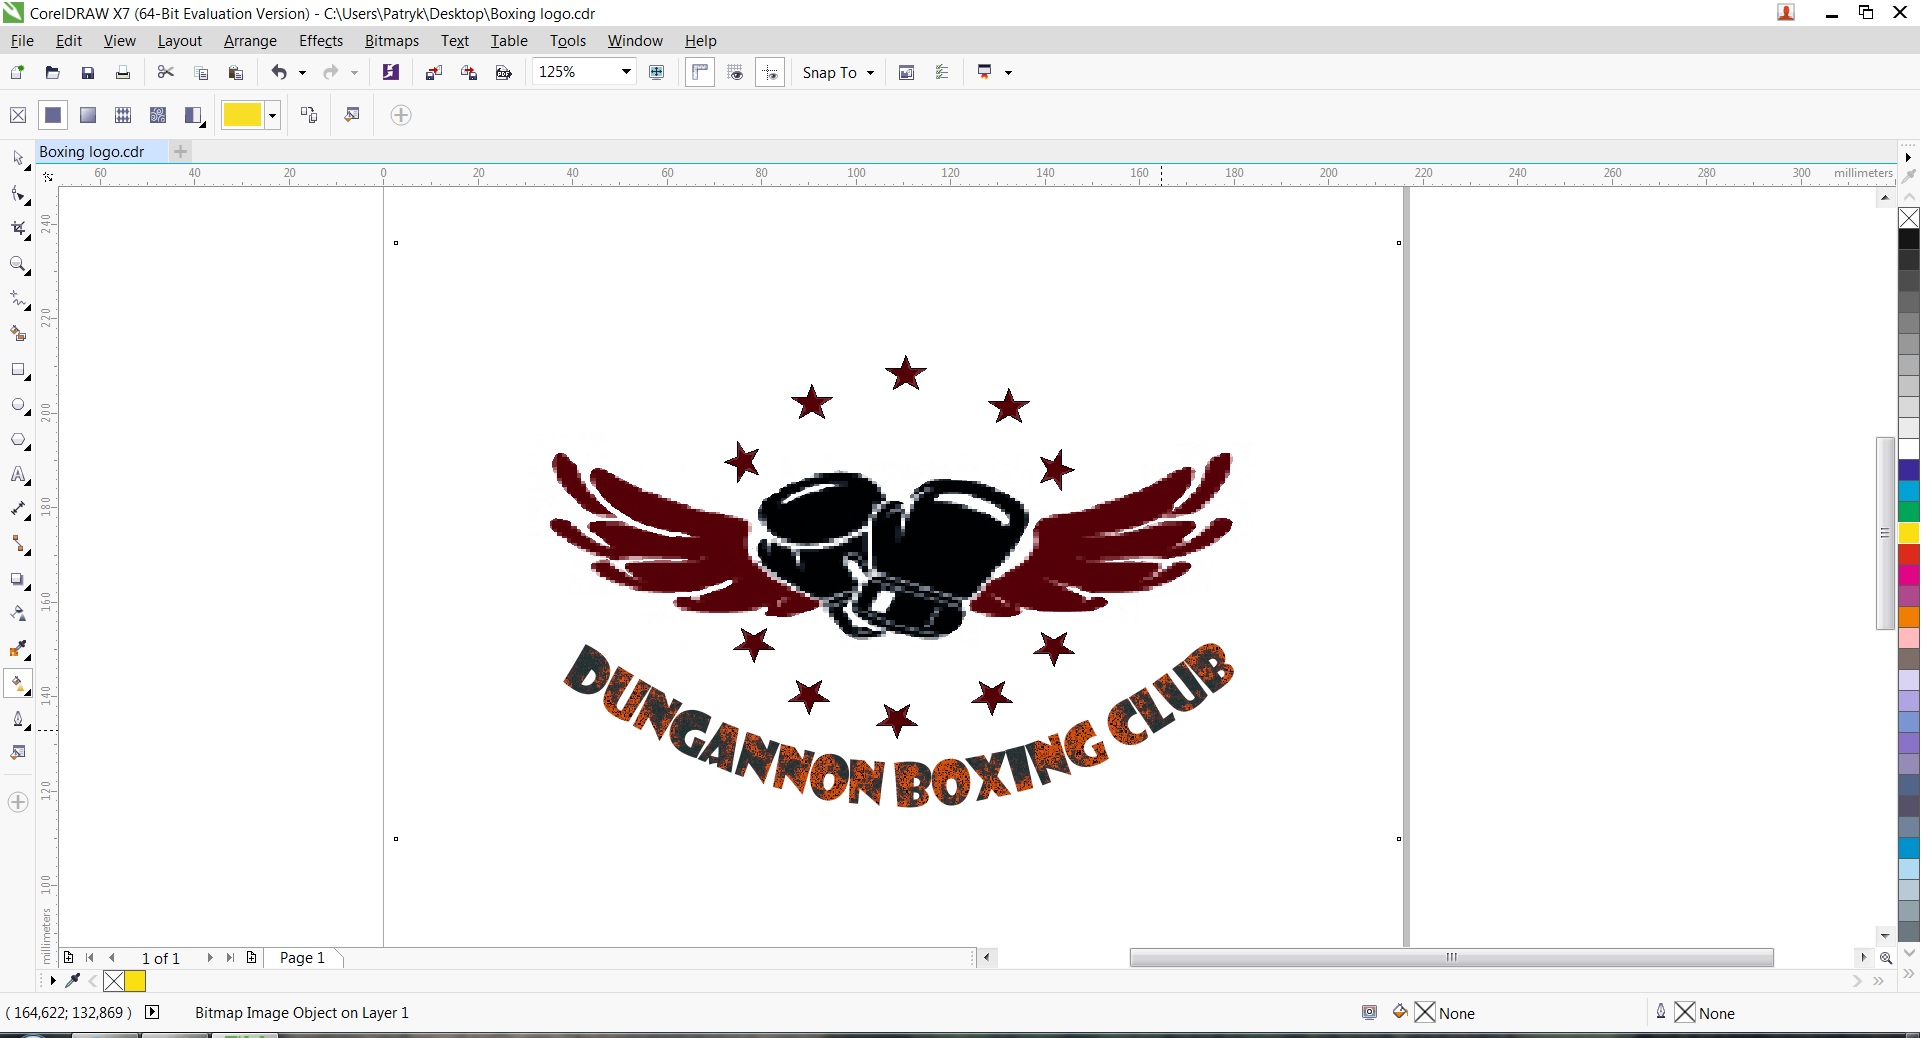Toggle Show Grid button
1922x1038 pixels.
point(735,72)
